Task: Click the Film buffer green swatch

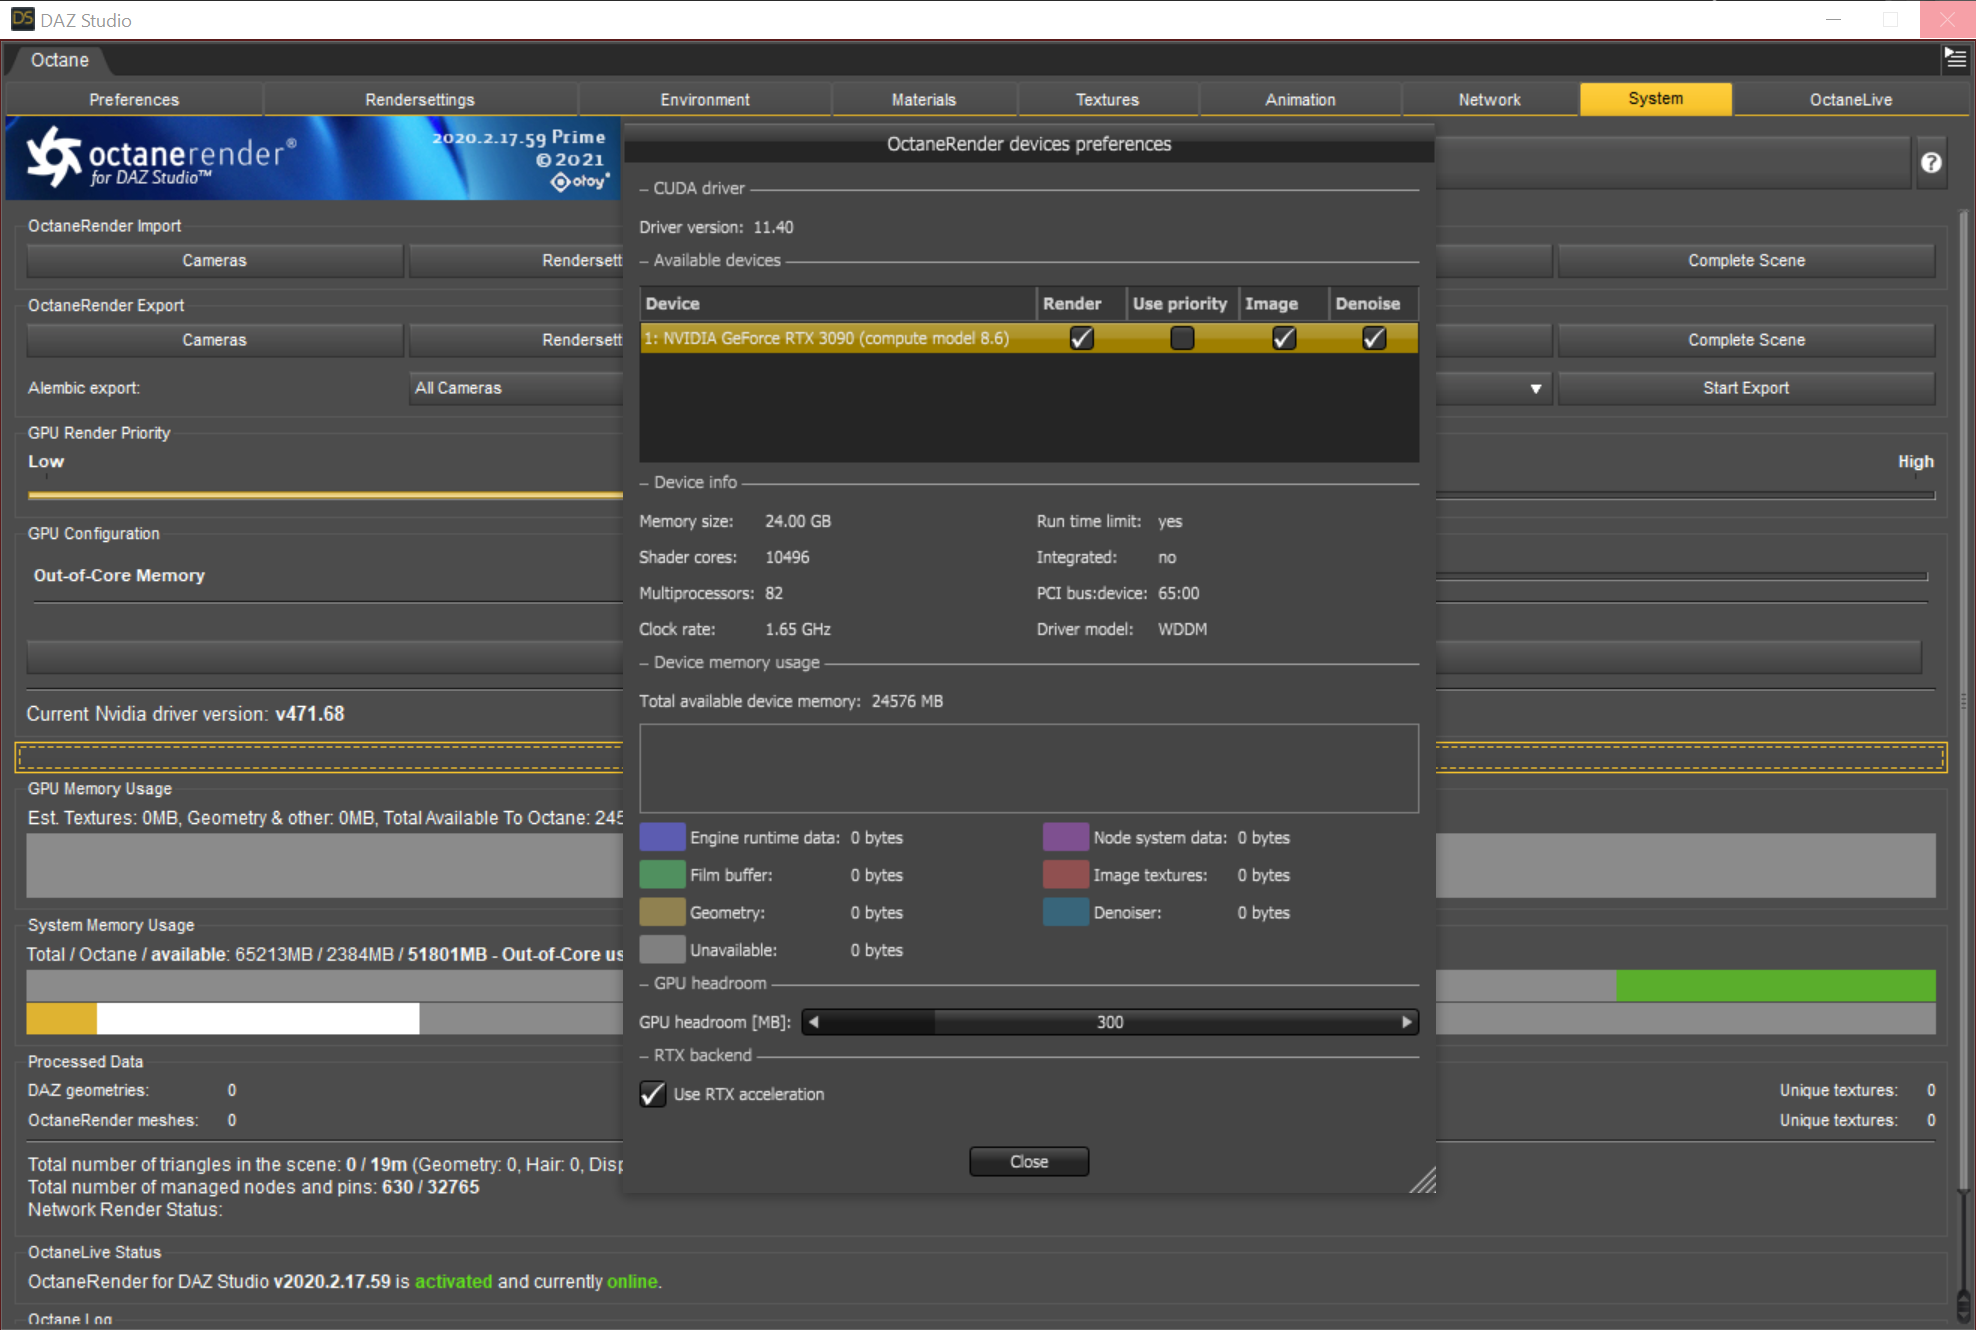Action: pos(662,875)
